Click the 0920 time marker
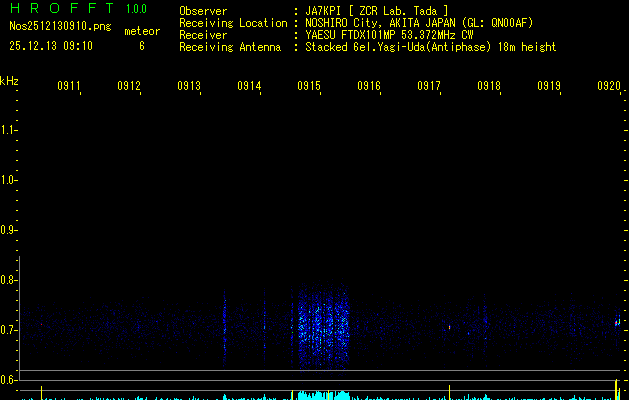Image resolution: width=629 pixels, height=400 pixels. coord(609,87)
